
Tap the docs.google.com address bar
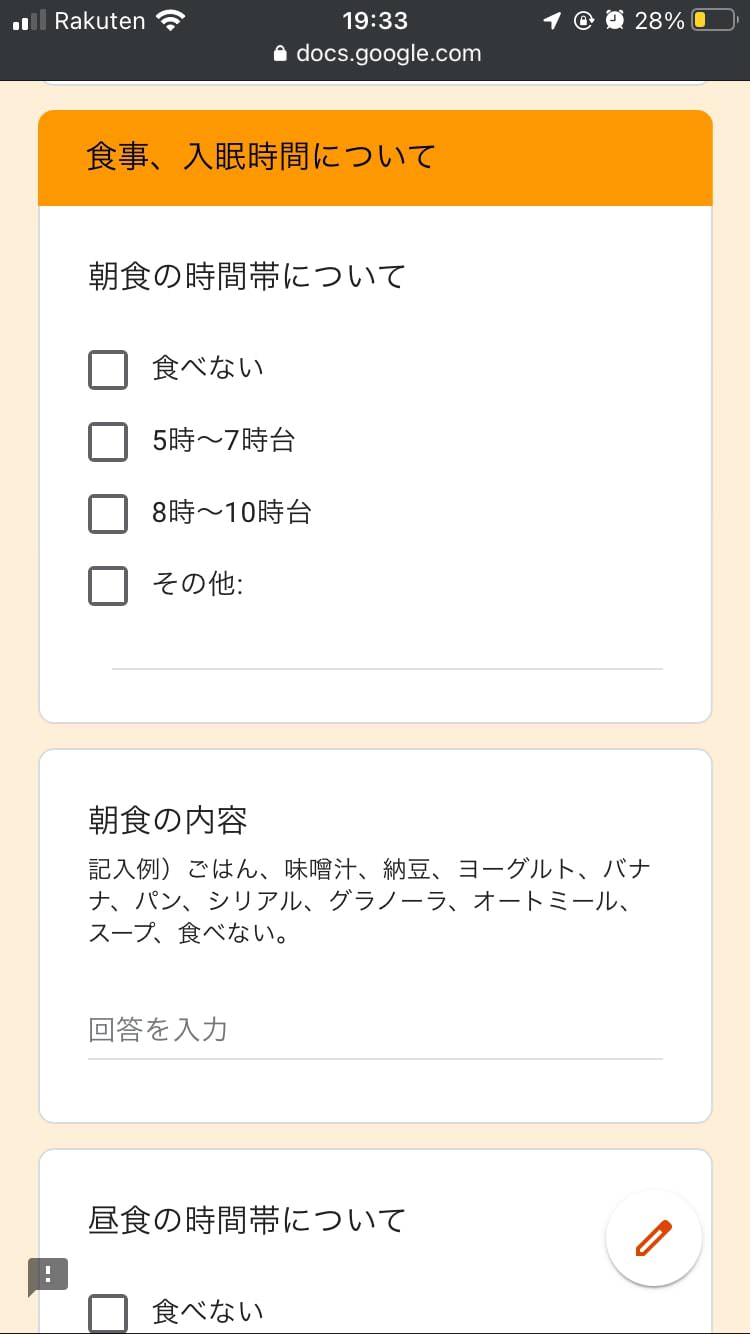pyautogui.click(x=388, y=54)
